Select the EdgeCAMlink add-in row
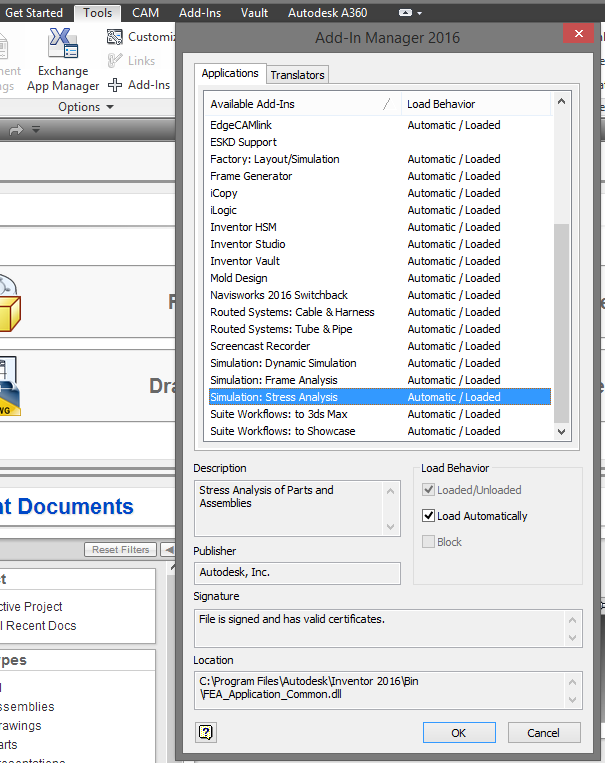 point(380,125)
